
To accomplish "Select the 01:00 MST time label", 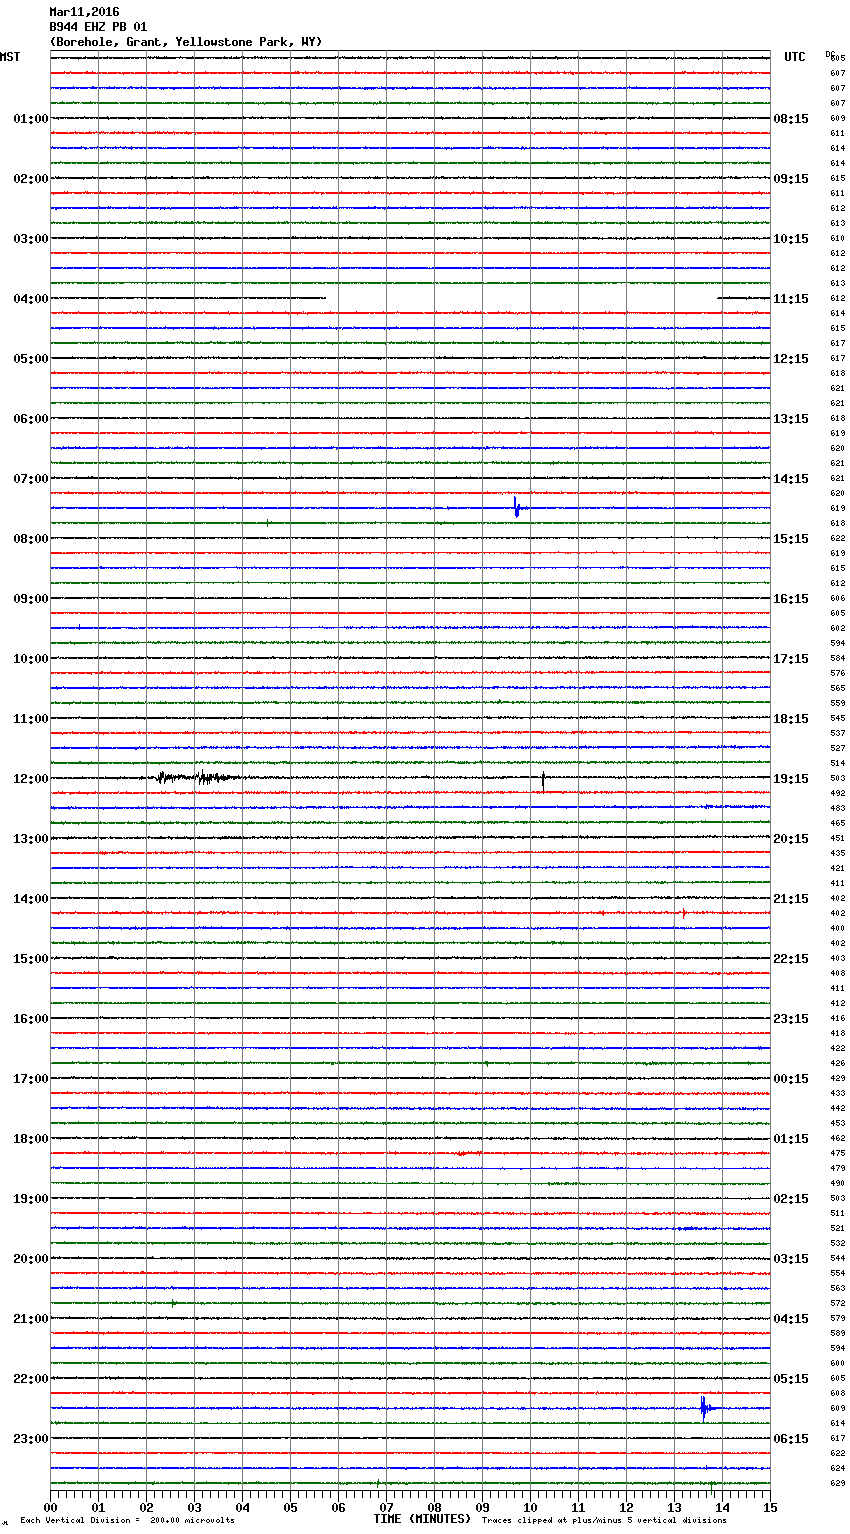I will click(x=31, y=119).
